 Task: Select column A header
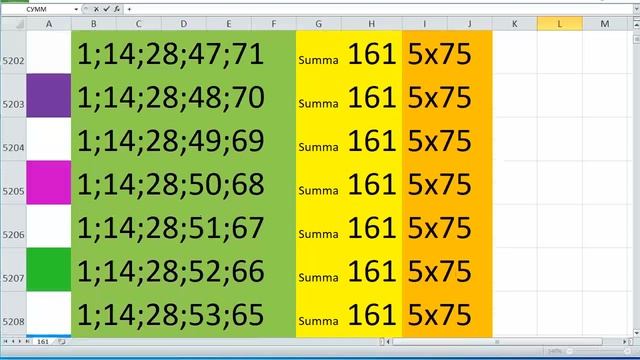[x=49, y=24]
